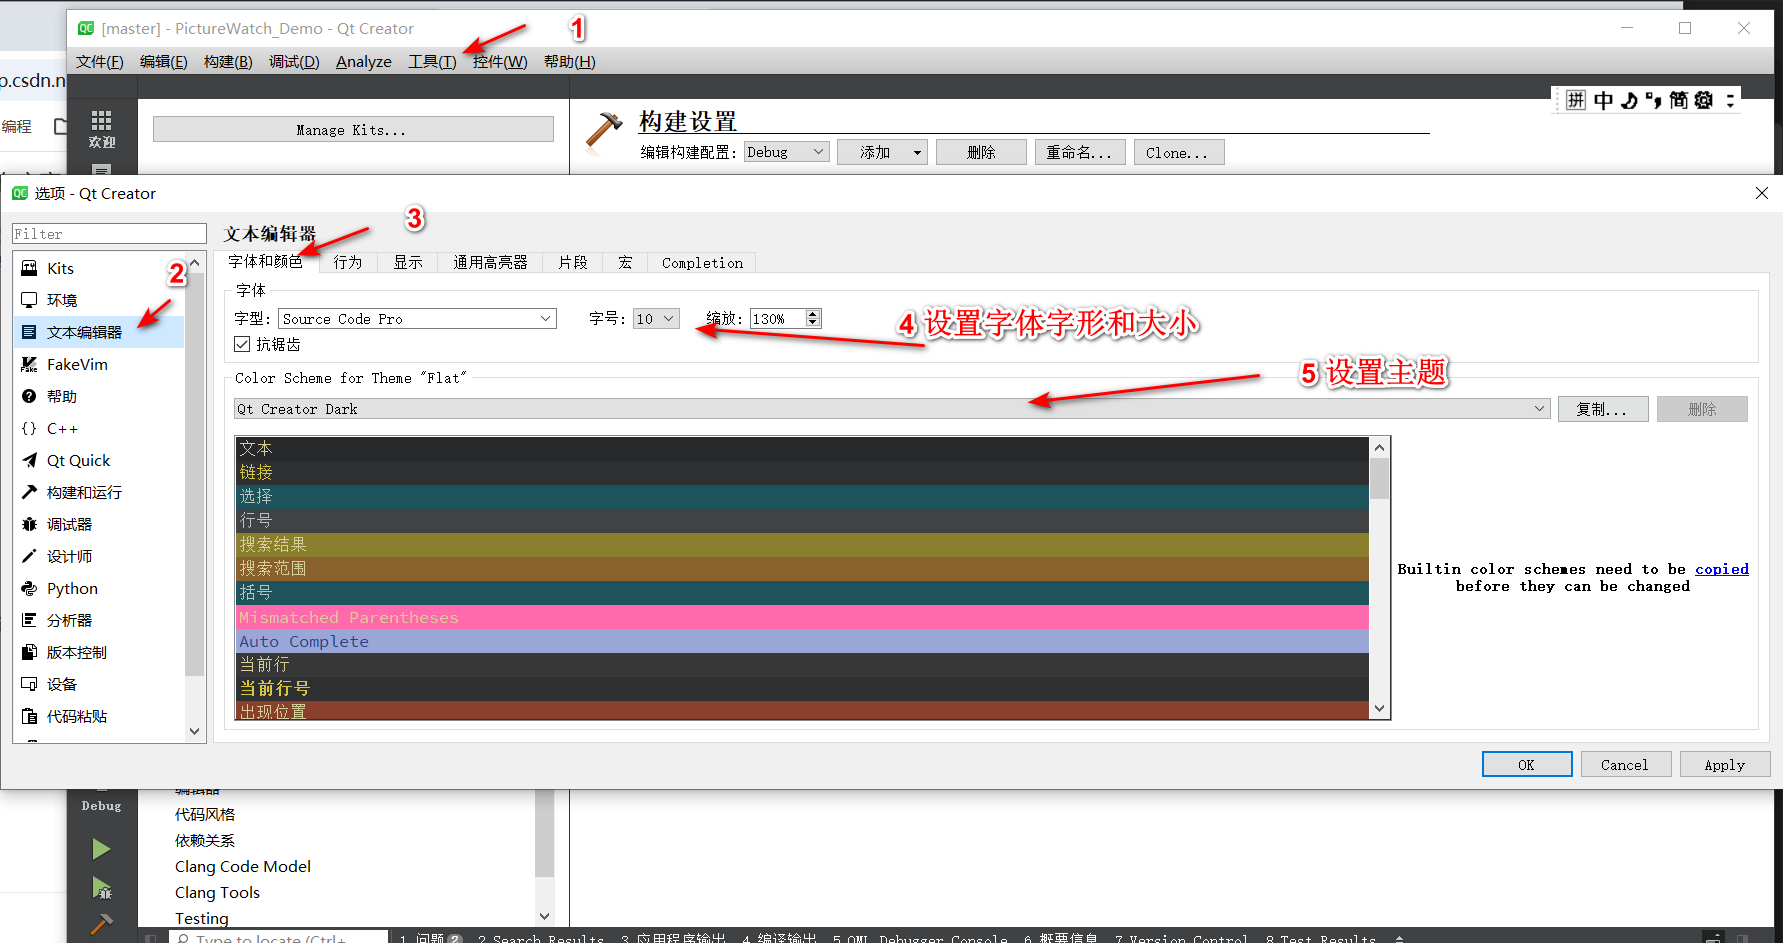Select 文本编辑器 in options sidebar
1783x943 pixels.
point(98,332)
